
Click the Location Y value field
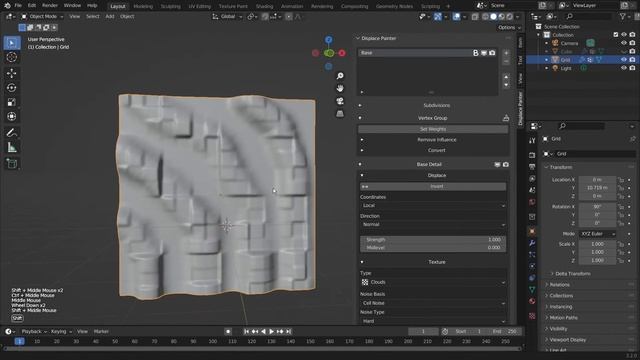pyautogui.click(x=597, y=188)
